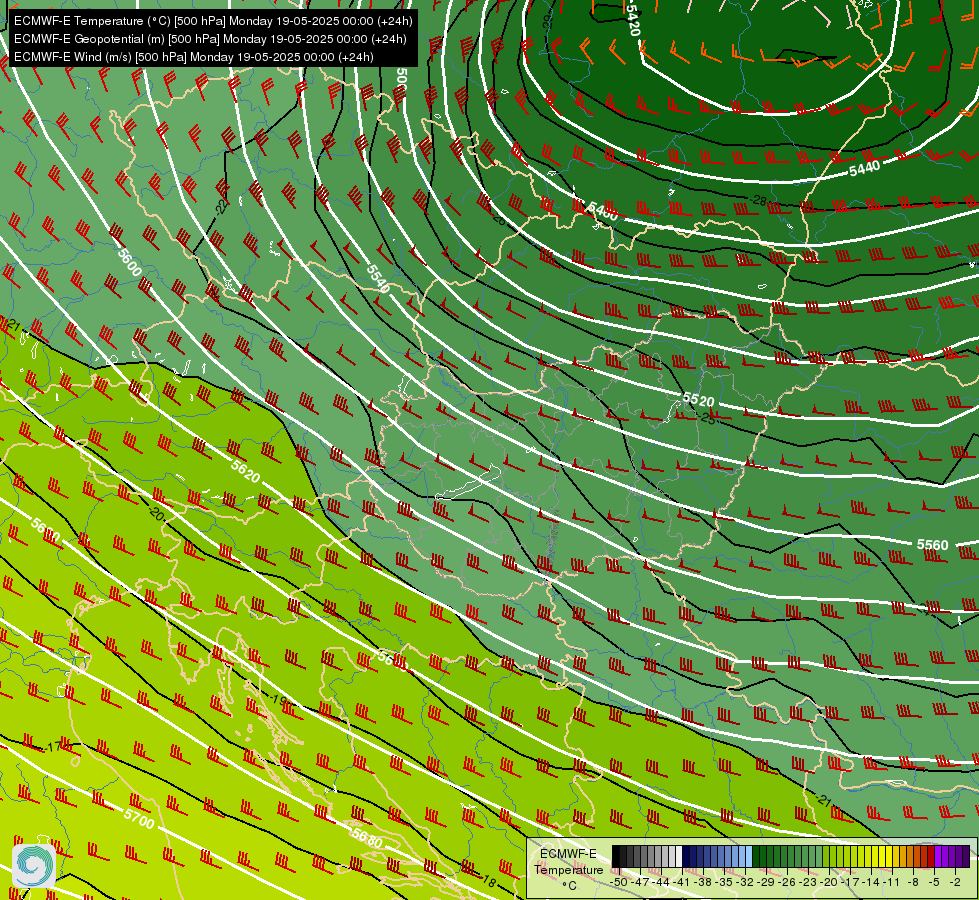The height and width of the screenshot is (900, 979).
Task: Click the red legend swatch
Action: pyautogui.click(x=931, y=856)
